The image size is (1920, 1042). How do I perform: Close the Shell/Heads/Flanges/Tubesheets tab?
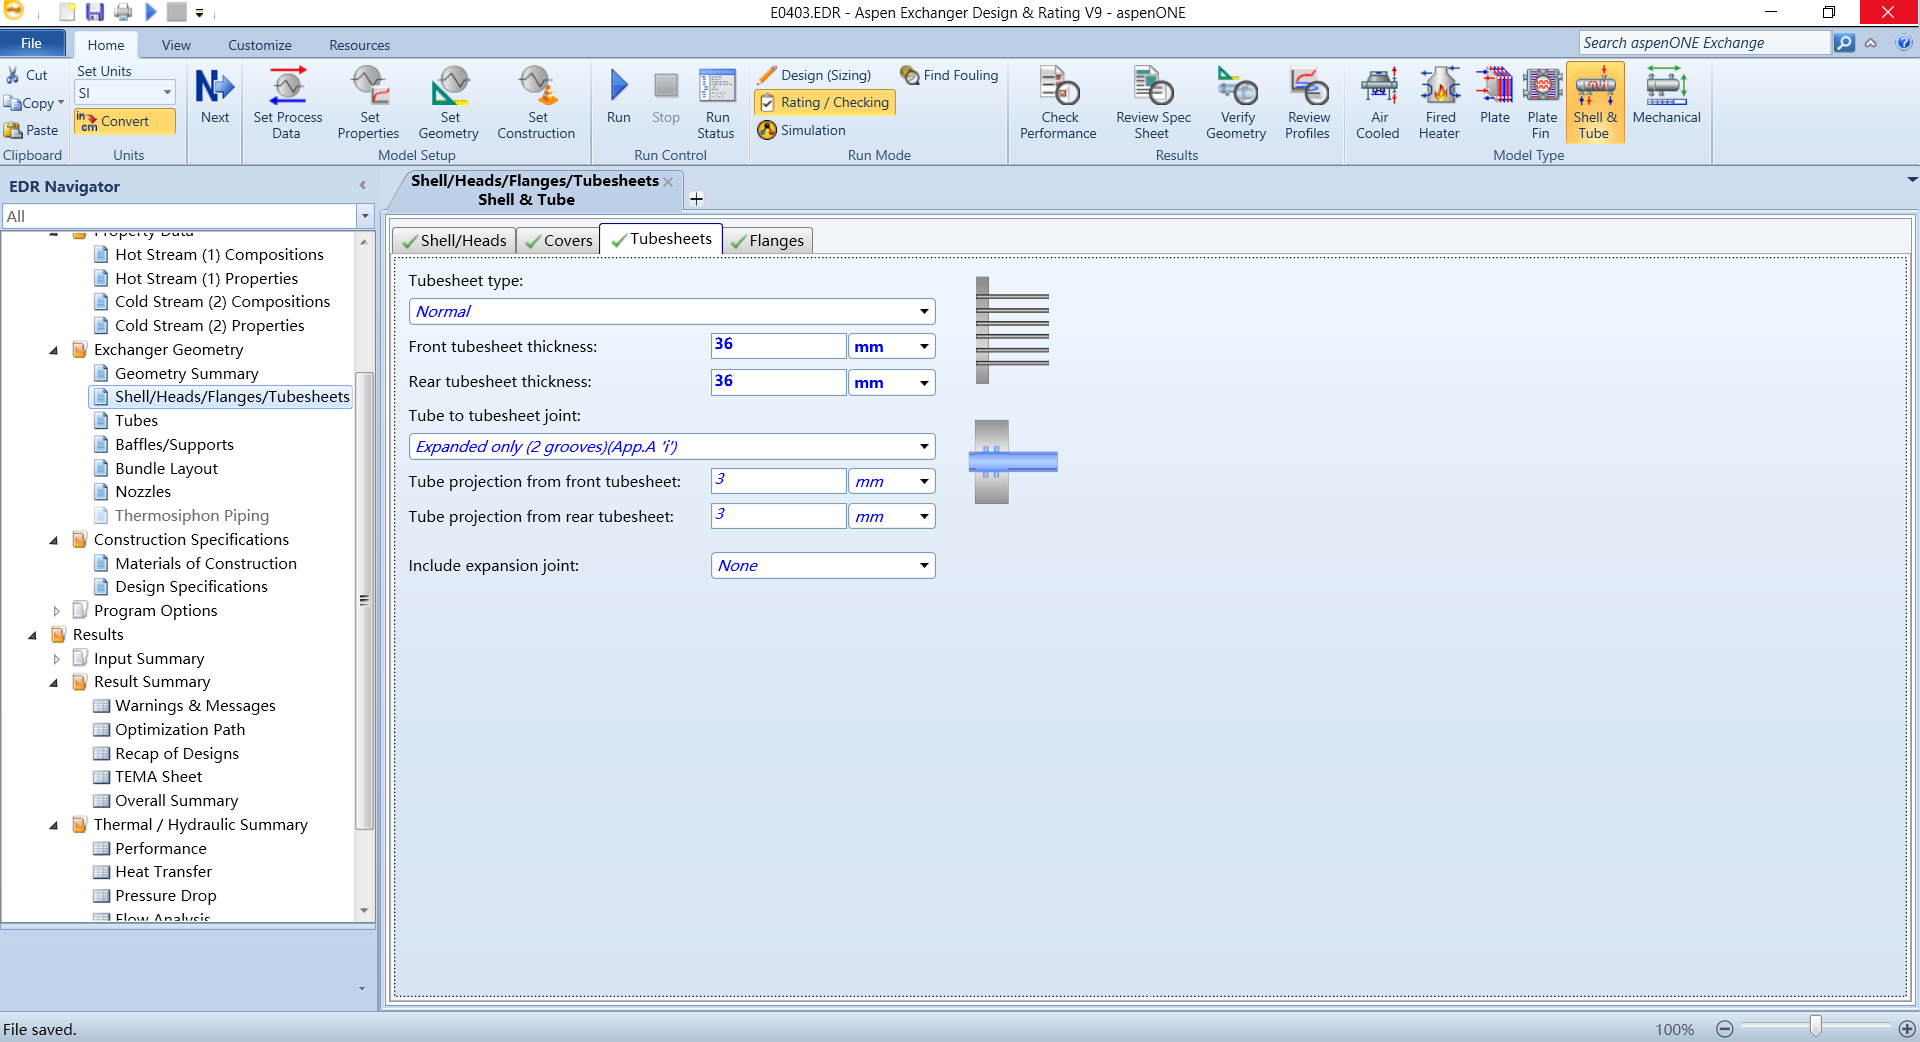[668, 181]
